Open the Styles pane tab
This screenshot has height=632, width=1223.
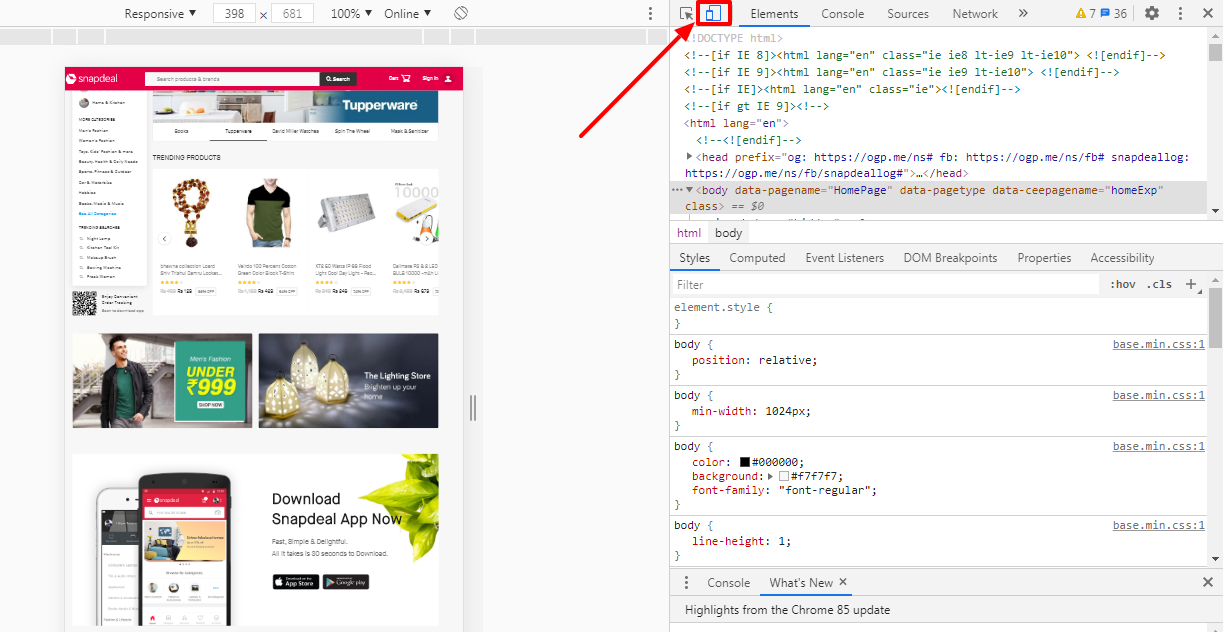coord(694,258)
